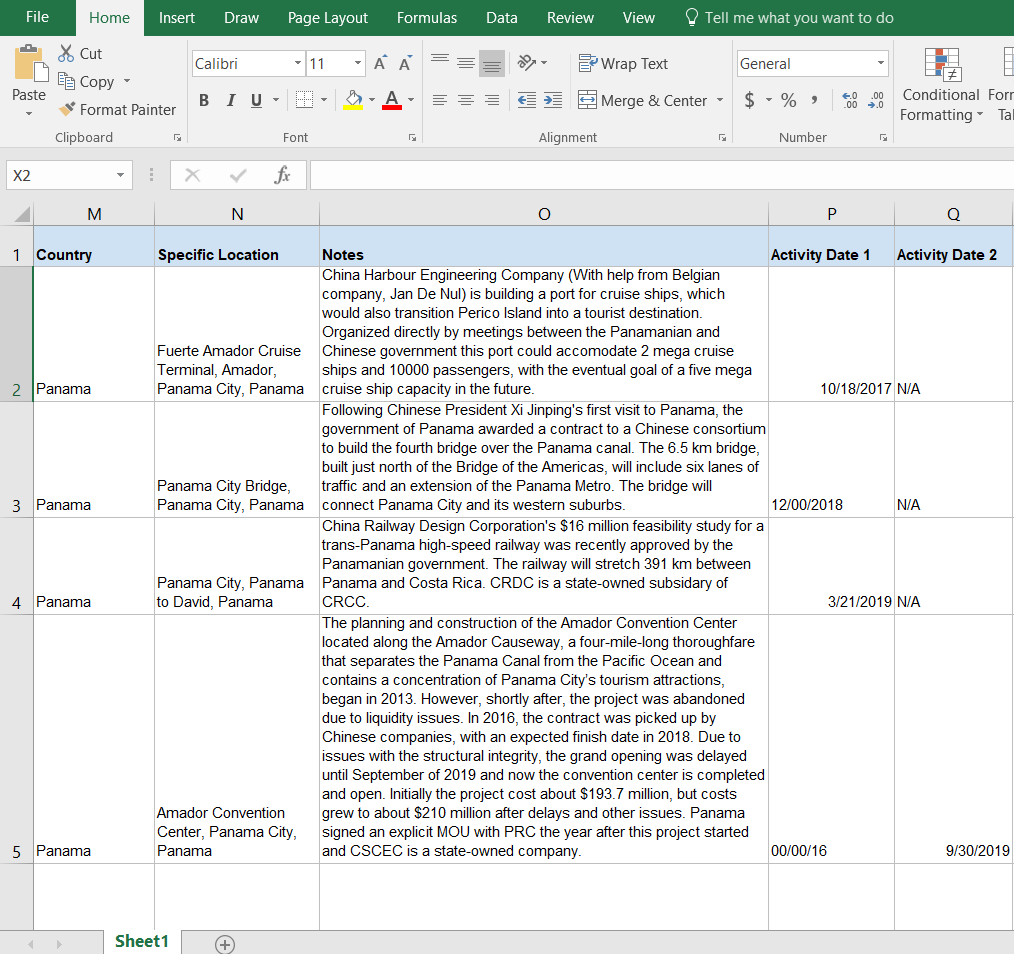This screenshot has width=1014, height=954.
Task: Apply the red Font Color A
Action: pyautogui.click(x=392, y=100)
